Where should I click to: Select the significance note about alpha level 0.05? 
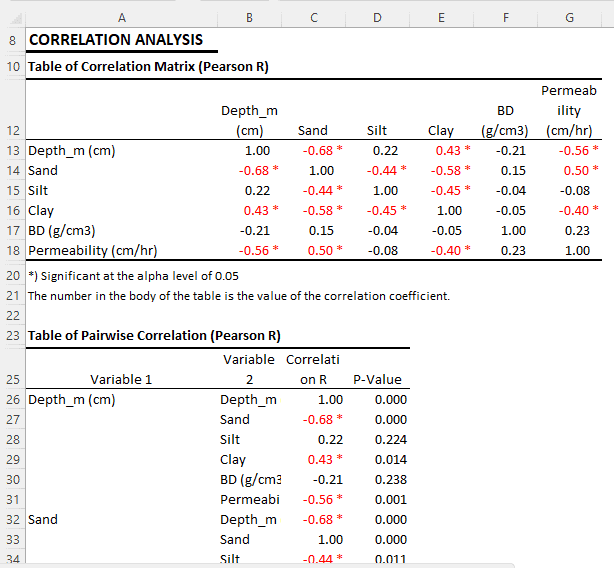coord(132,276)
